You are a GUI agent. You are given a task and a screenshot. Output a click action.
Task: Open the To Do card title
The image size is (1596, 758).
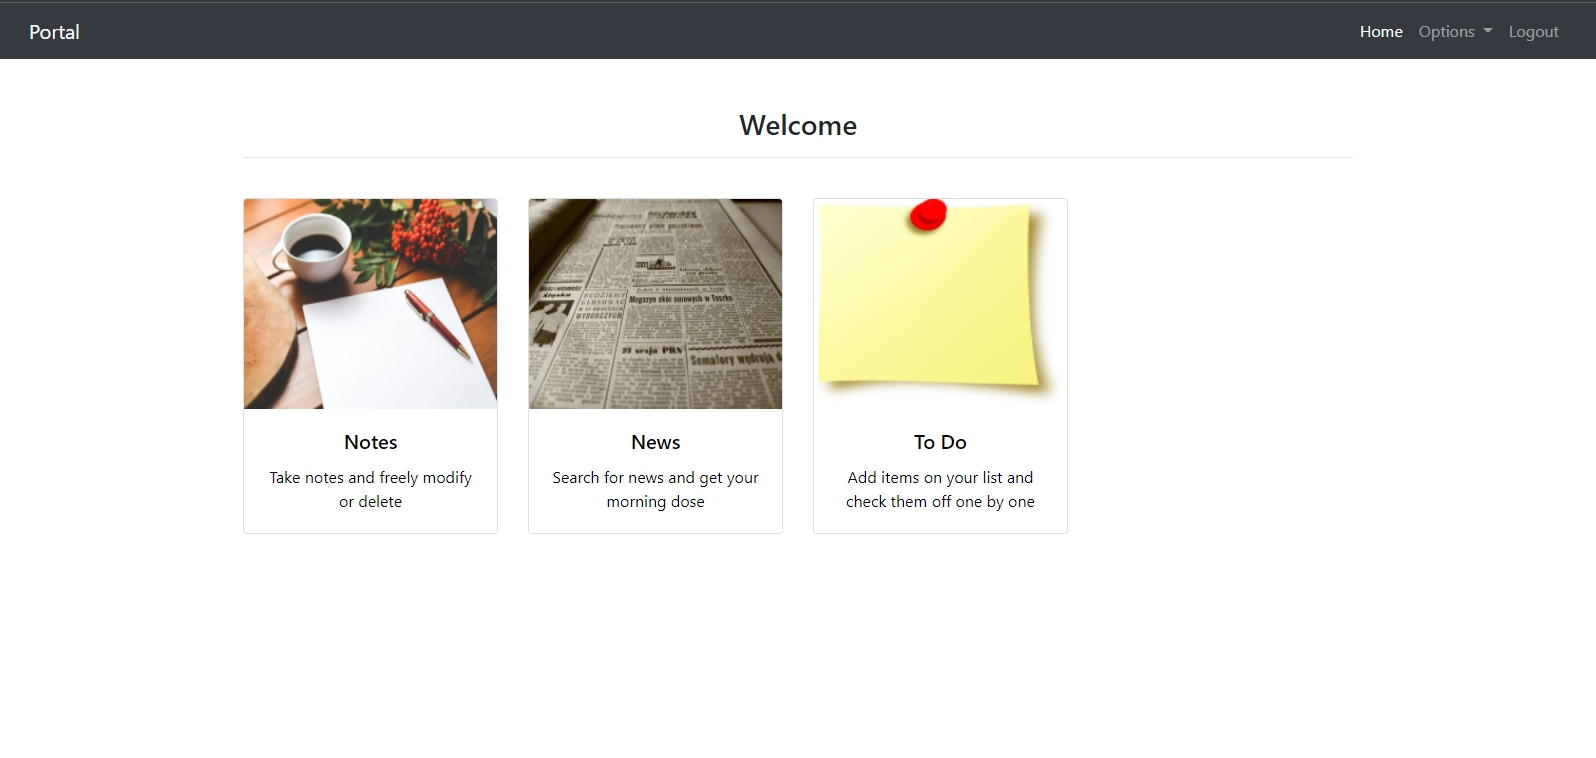[940, 442]
